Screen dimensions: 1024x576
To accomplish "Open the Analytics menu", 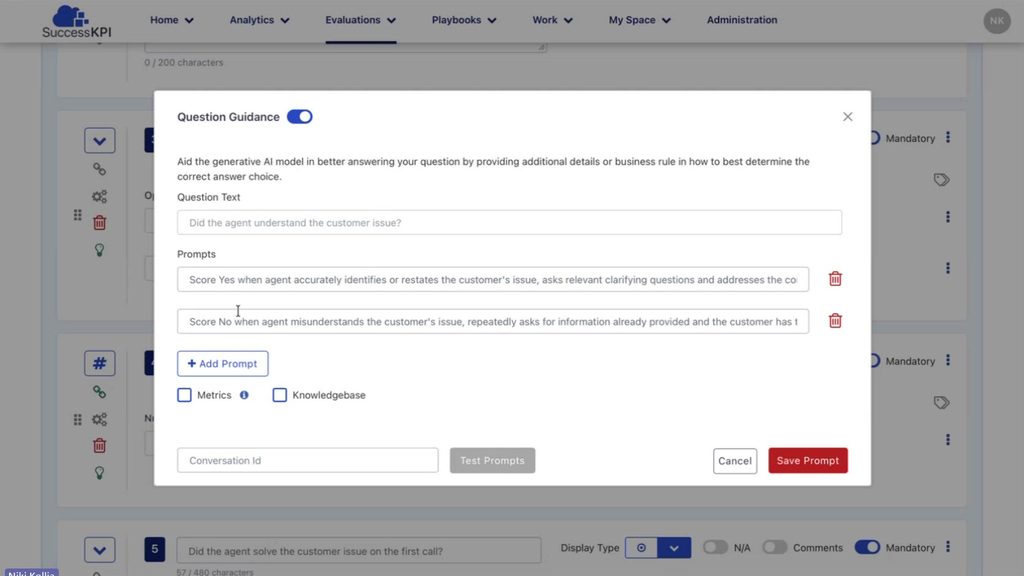I will tap(259, 20).
